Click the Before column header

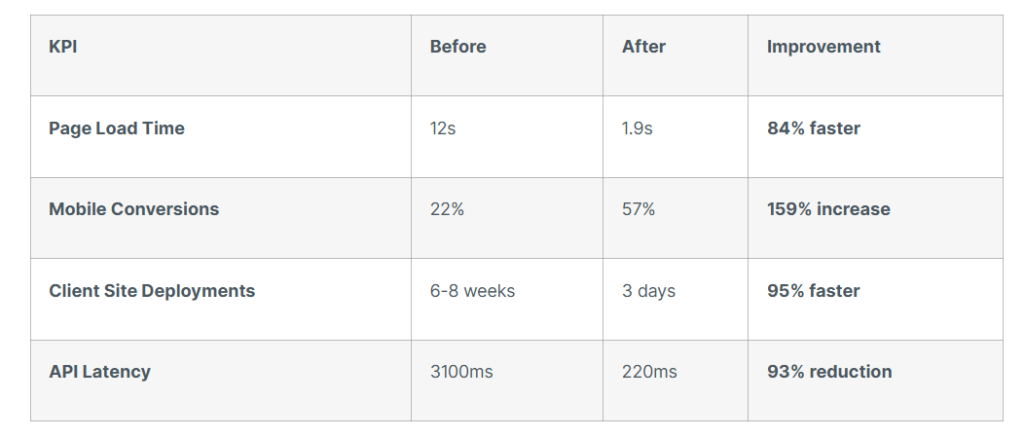pos(458,47)
